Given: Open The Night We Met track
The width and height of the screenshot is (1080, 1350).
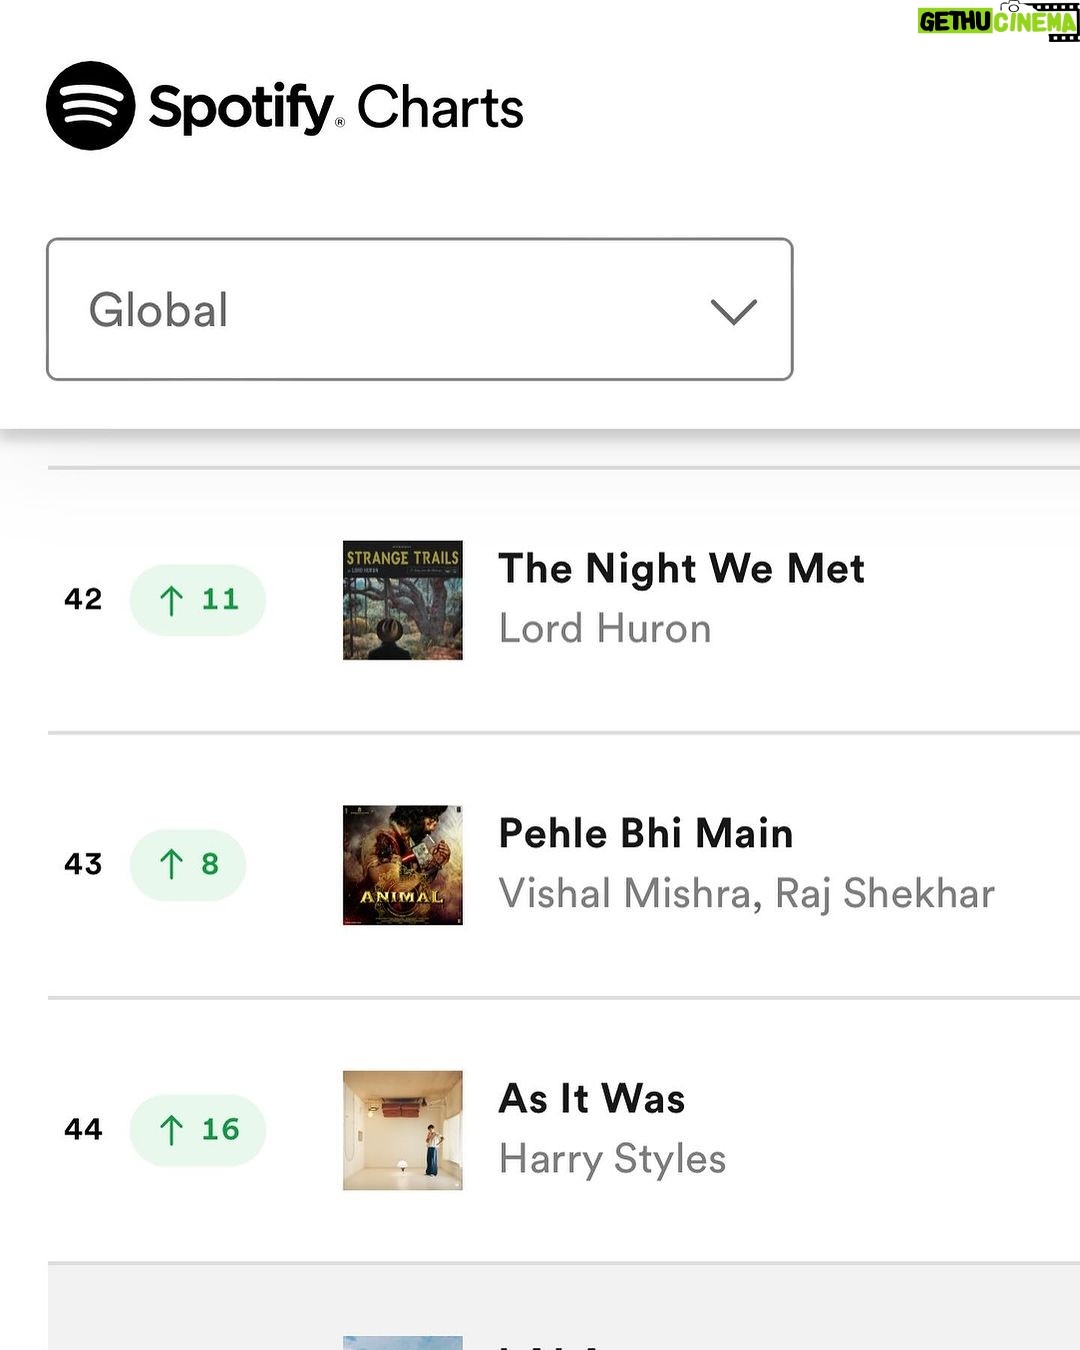Looking at the screenshot, I should click(x=681, y=568).
